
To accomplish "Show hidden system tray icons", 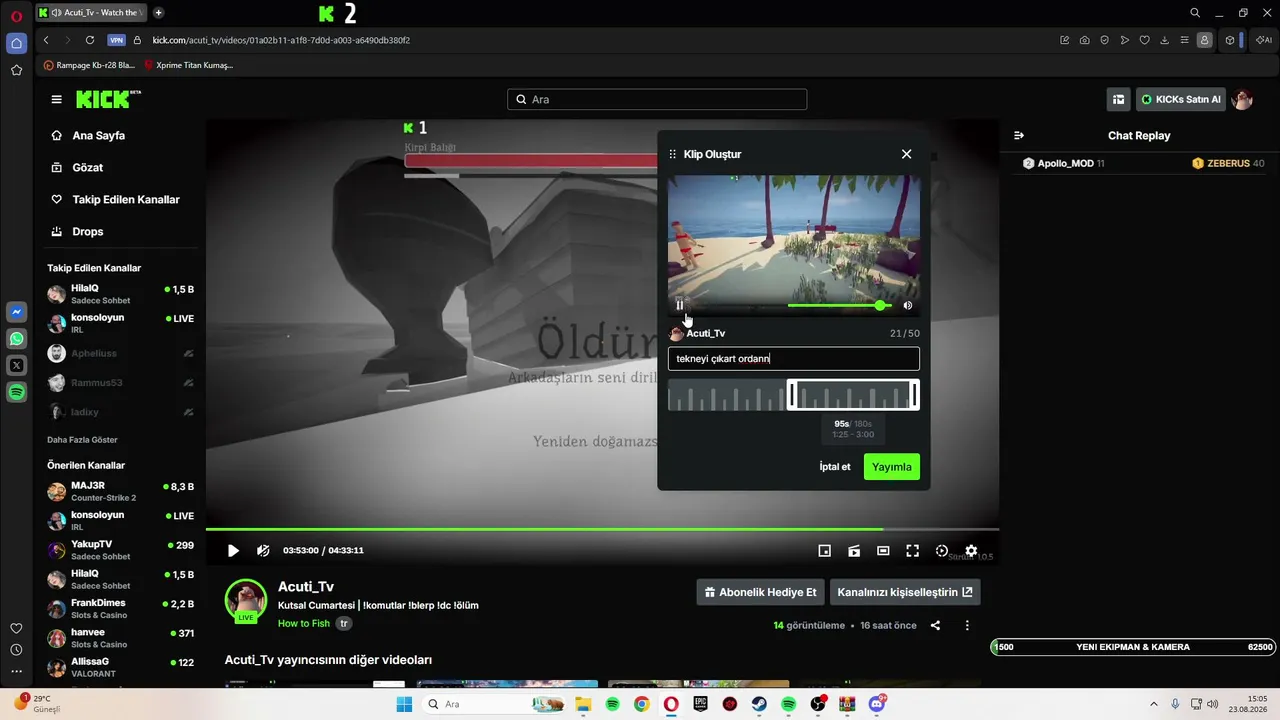I will (x=1154, y=704).
